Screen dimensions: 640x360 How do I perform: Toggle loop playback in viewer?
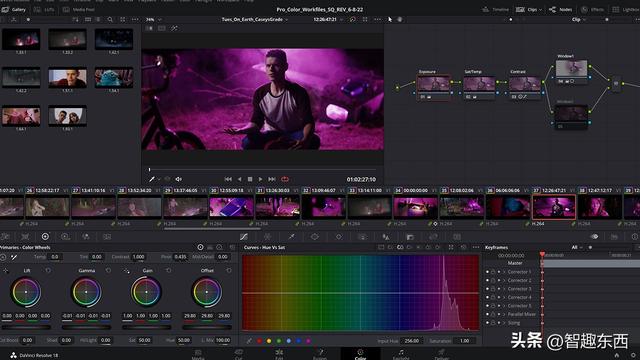point(285,179)
